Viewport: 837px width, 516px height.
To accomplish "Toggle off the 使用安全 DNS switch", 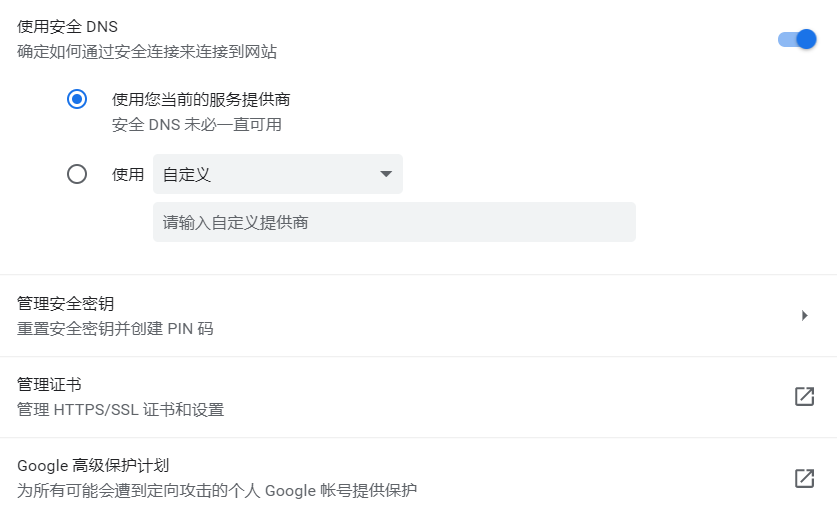I will (x=798, y=39).
